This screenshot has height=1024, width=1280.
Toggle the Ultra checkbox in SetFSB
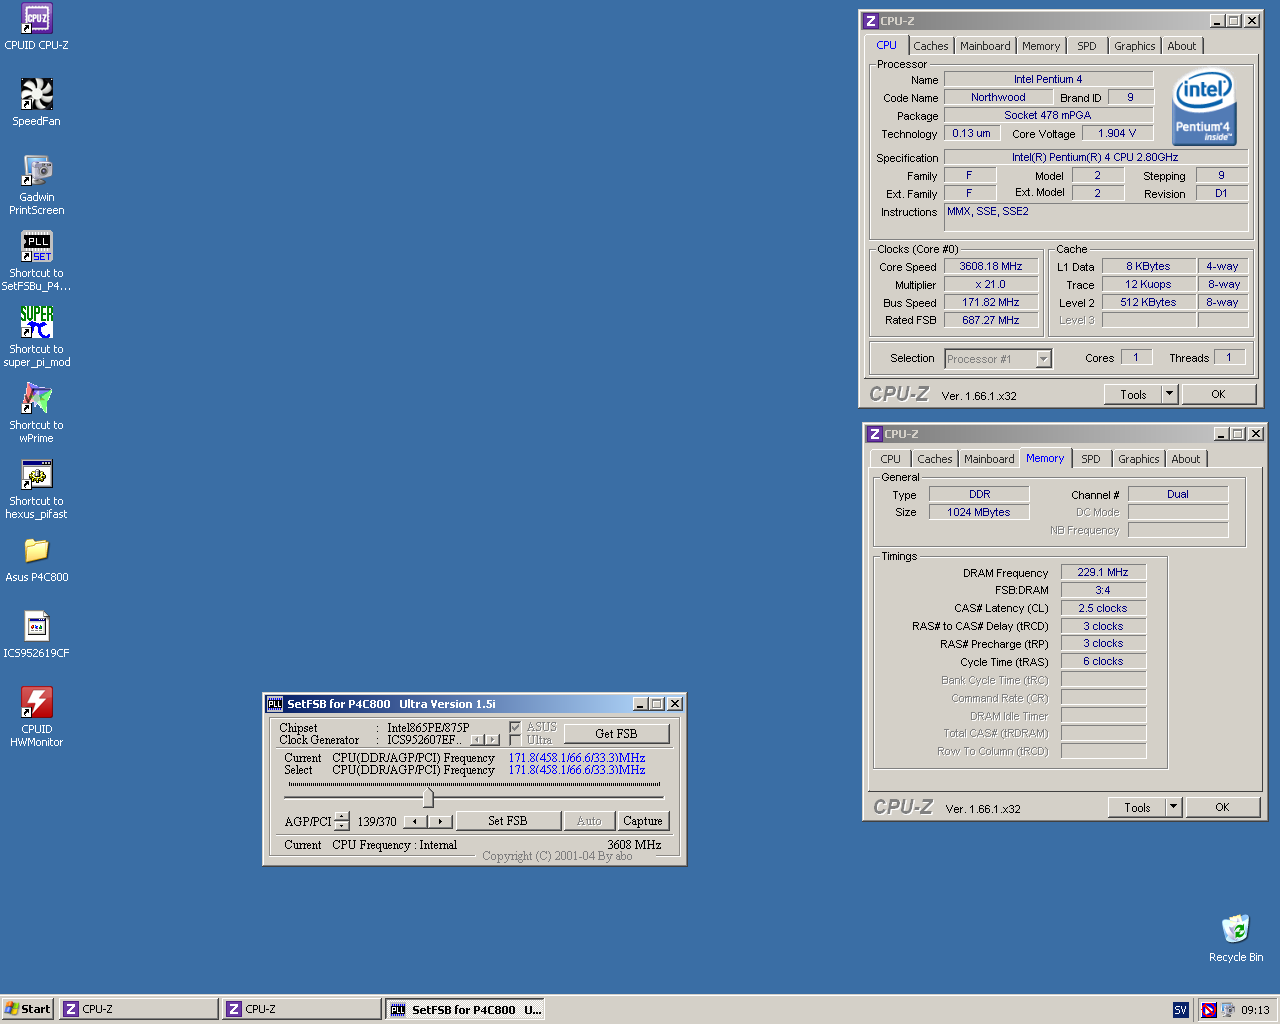[x=515, y=740]
